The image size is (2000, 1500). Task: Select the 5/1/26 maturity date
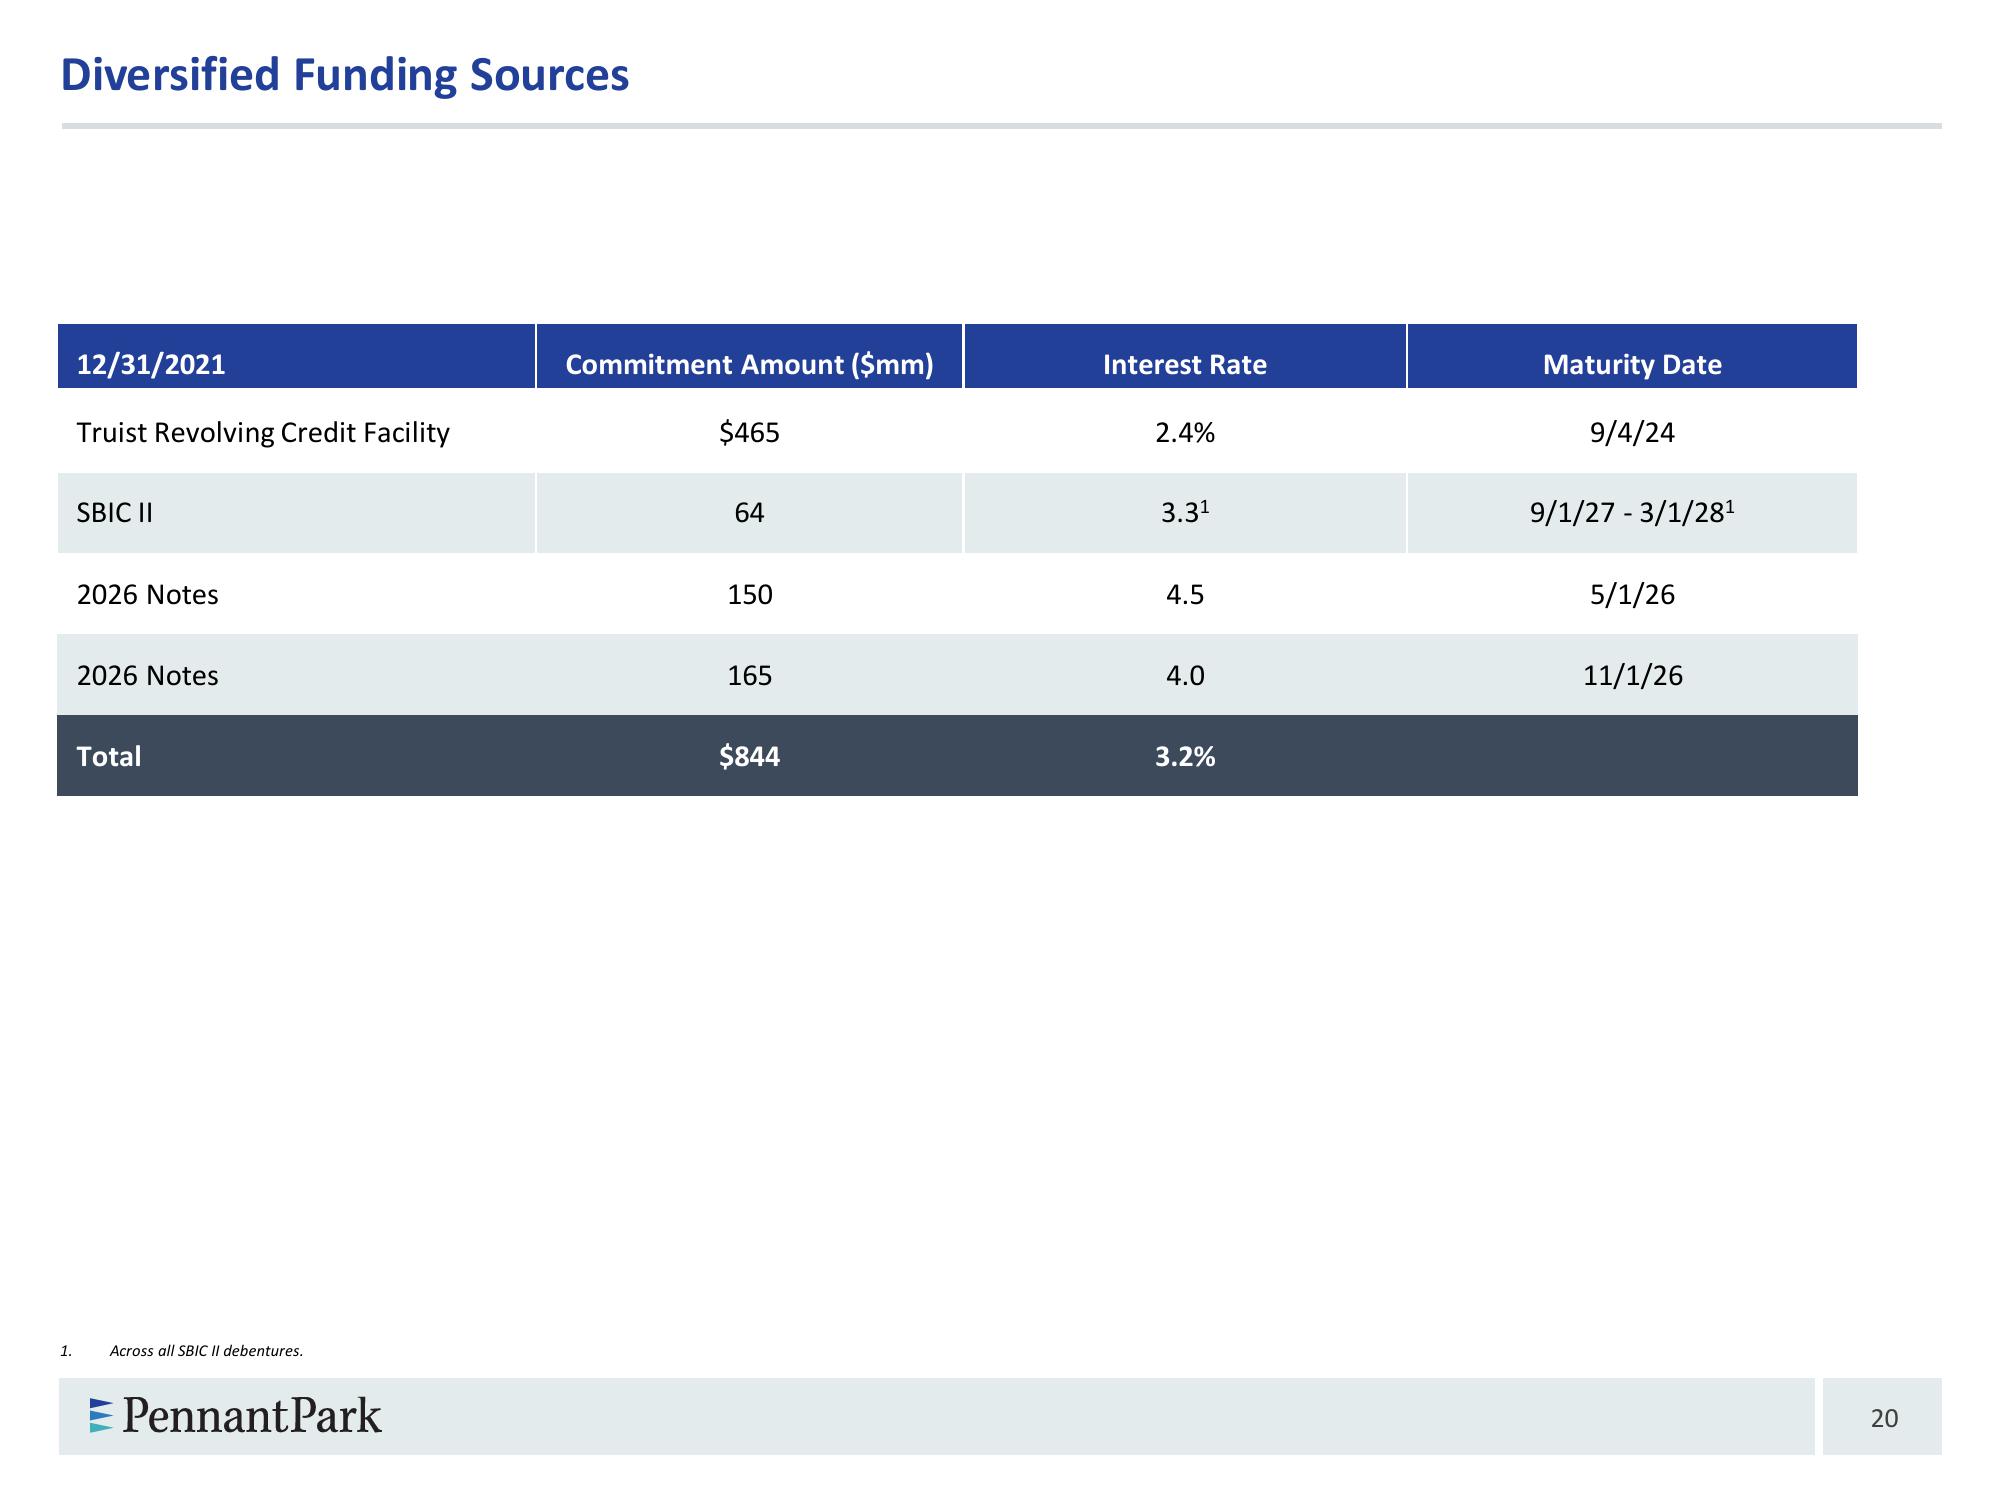1632,595
